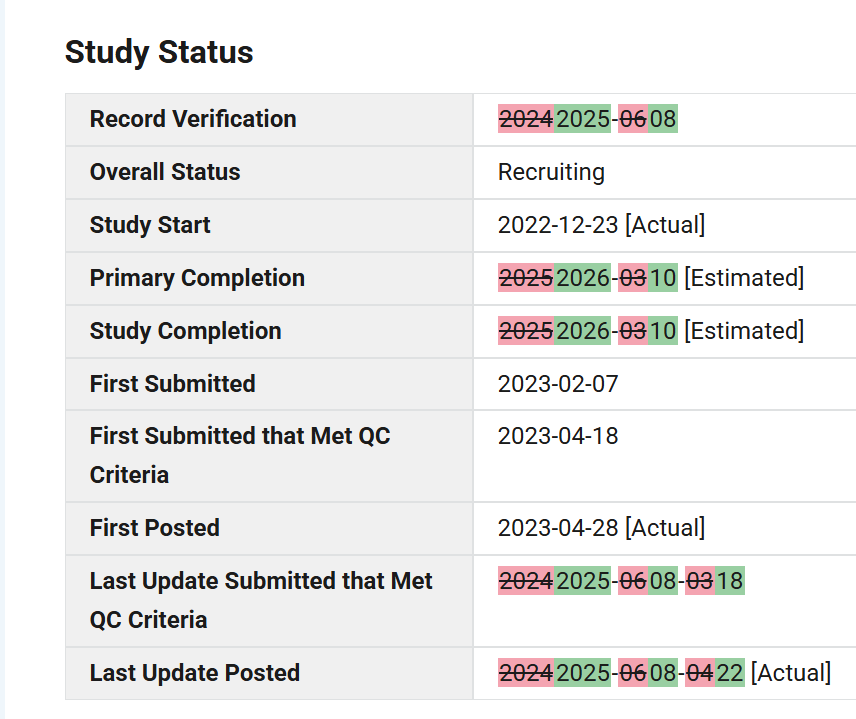
Task: Click the Overall Status label
Action: pyautogui.click(x=165, y=172)
